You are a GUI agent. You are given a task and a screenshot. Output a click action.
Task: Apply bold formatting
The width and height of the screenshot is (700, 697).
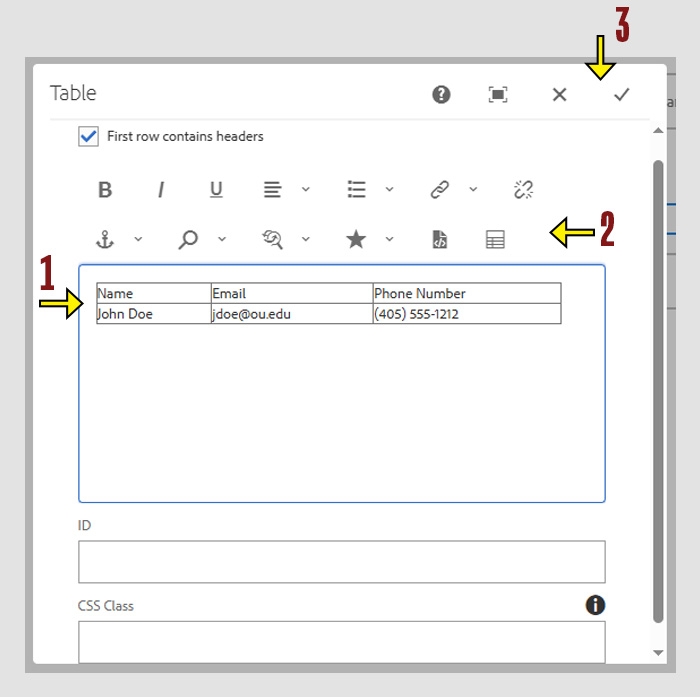[x=105, y=190]
